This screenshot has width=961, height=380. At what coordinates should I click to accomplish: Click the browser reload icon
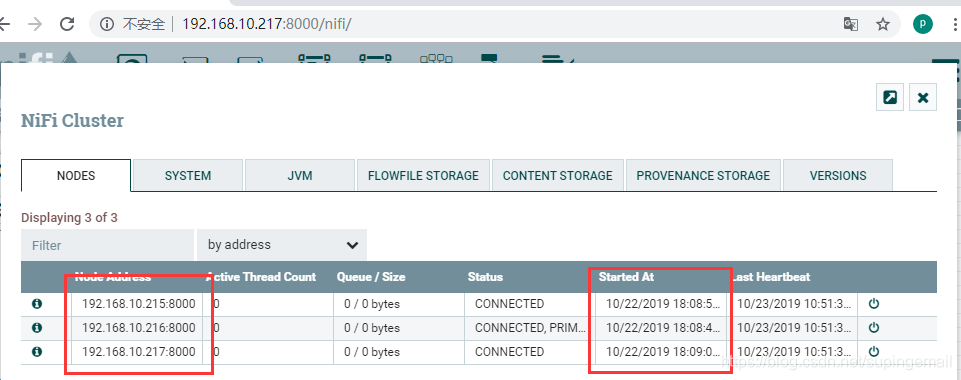(x=67, y=24)
